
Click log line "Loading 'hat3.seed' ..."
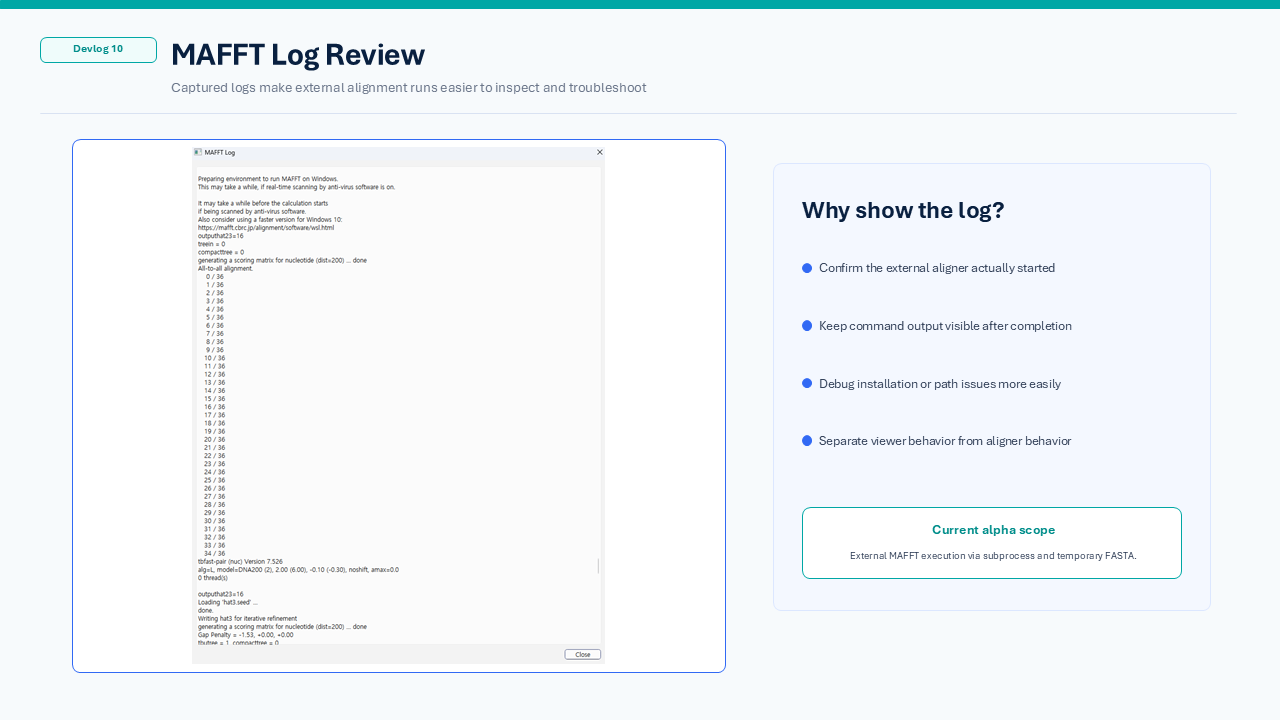click(x=228, y=602)
